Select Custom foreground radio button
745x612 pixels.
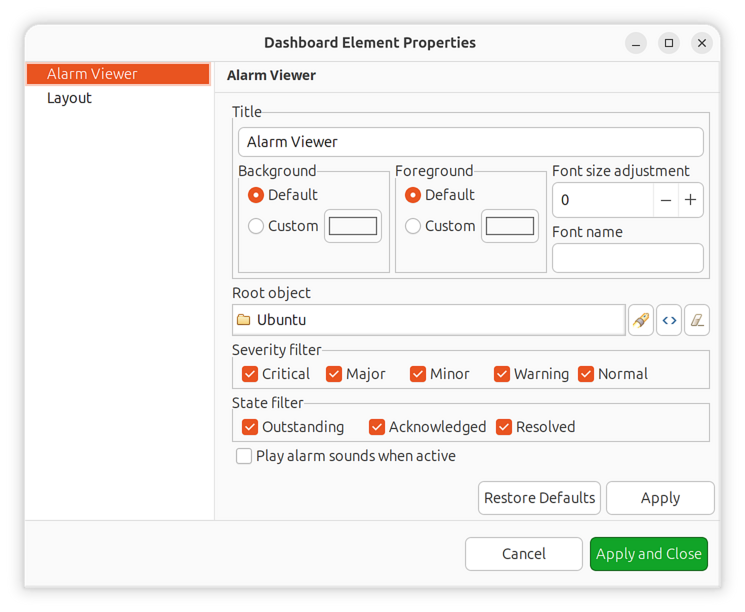point(413,226)
